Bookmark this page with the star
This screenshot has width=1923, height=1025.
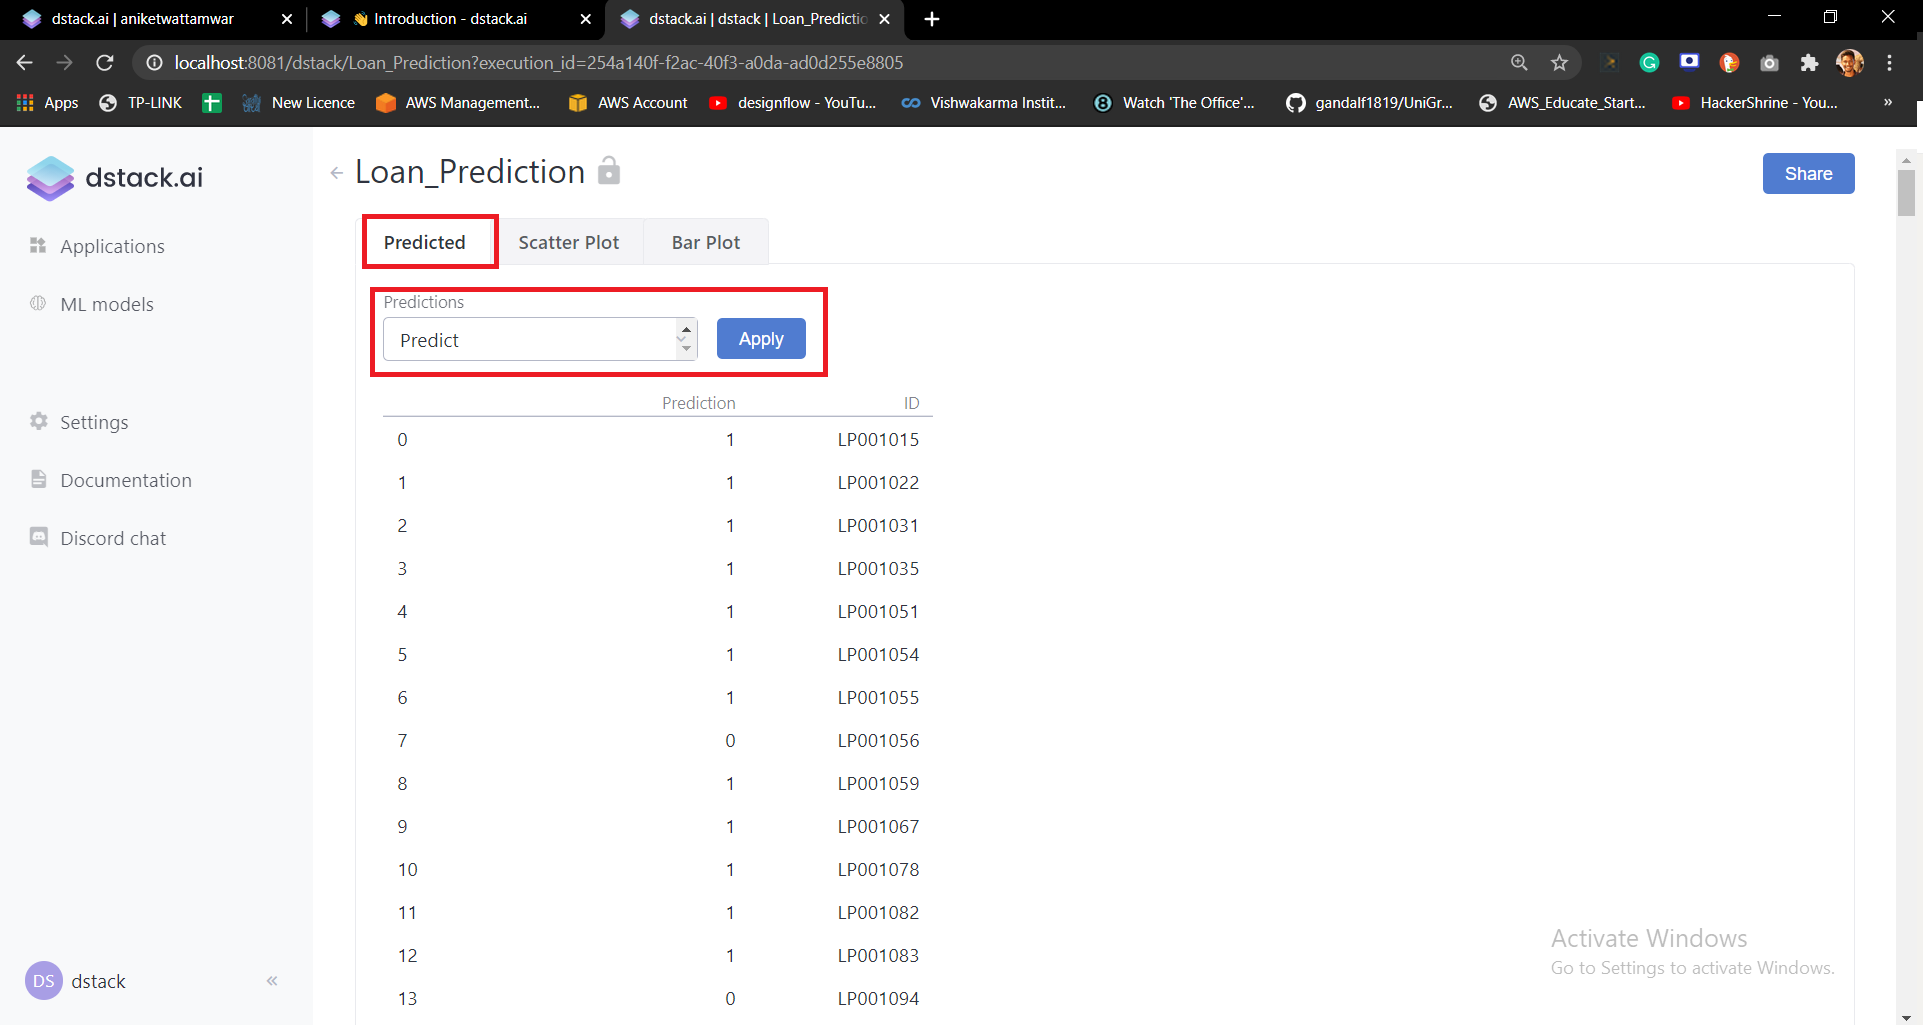click(x=1559, y=63)
